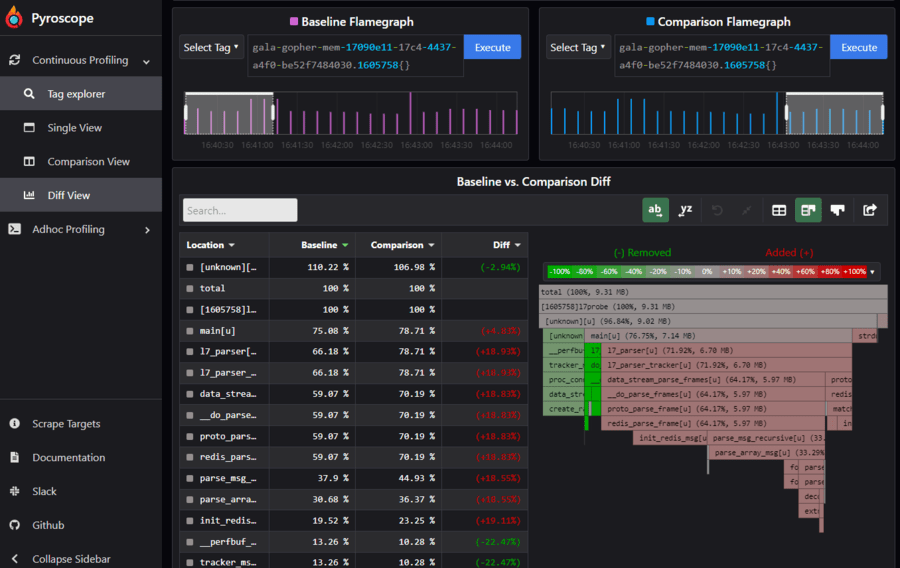This screenshot has width=900, height=568.
Task: Select the table and flamegraph combined view
Action: [808, 210]
